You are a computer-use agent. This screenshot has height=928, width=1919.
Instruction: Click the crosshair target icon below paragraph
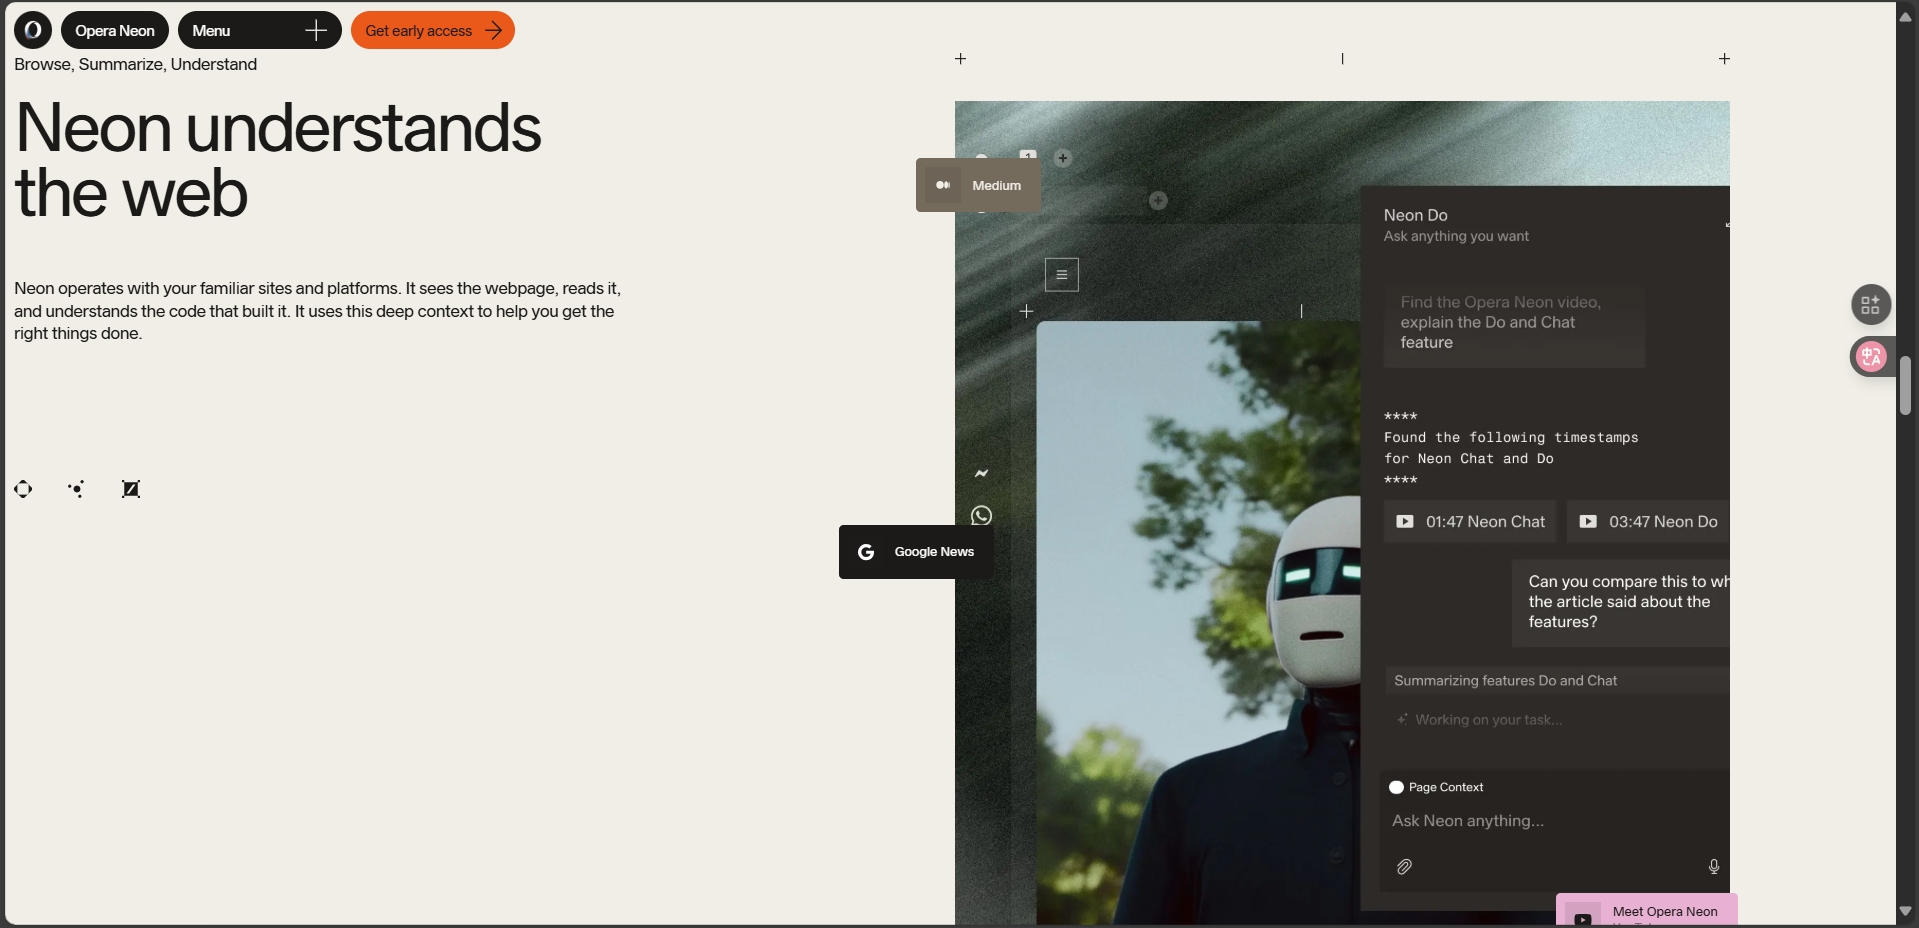tap(23, 489)
